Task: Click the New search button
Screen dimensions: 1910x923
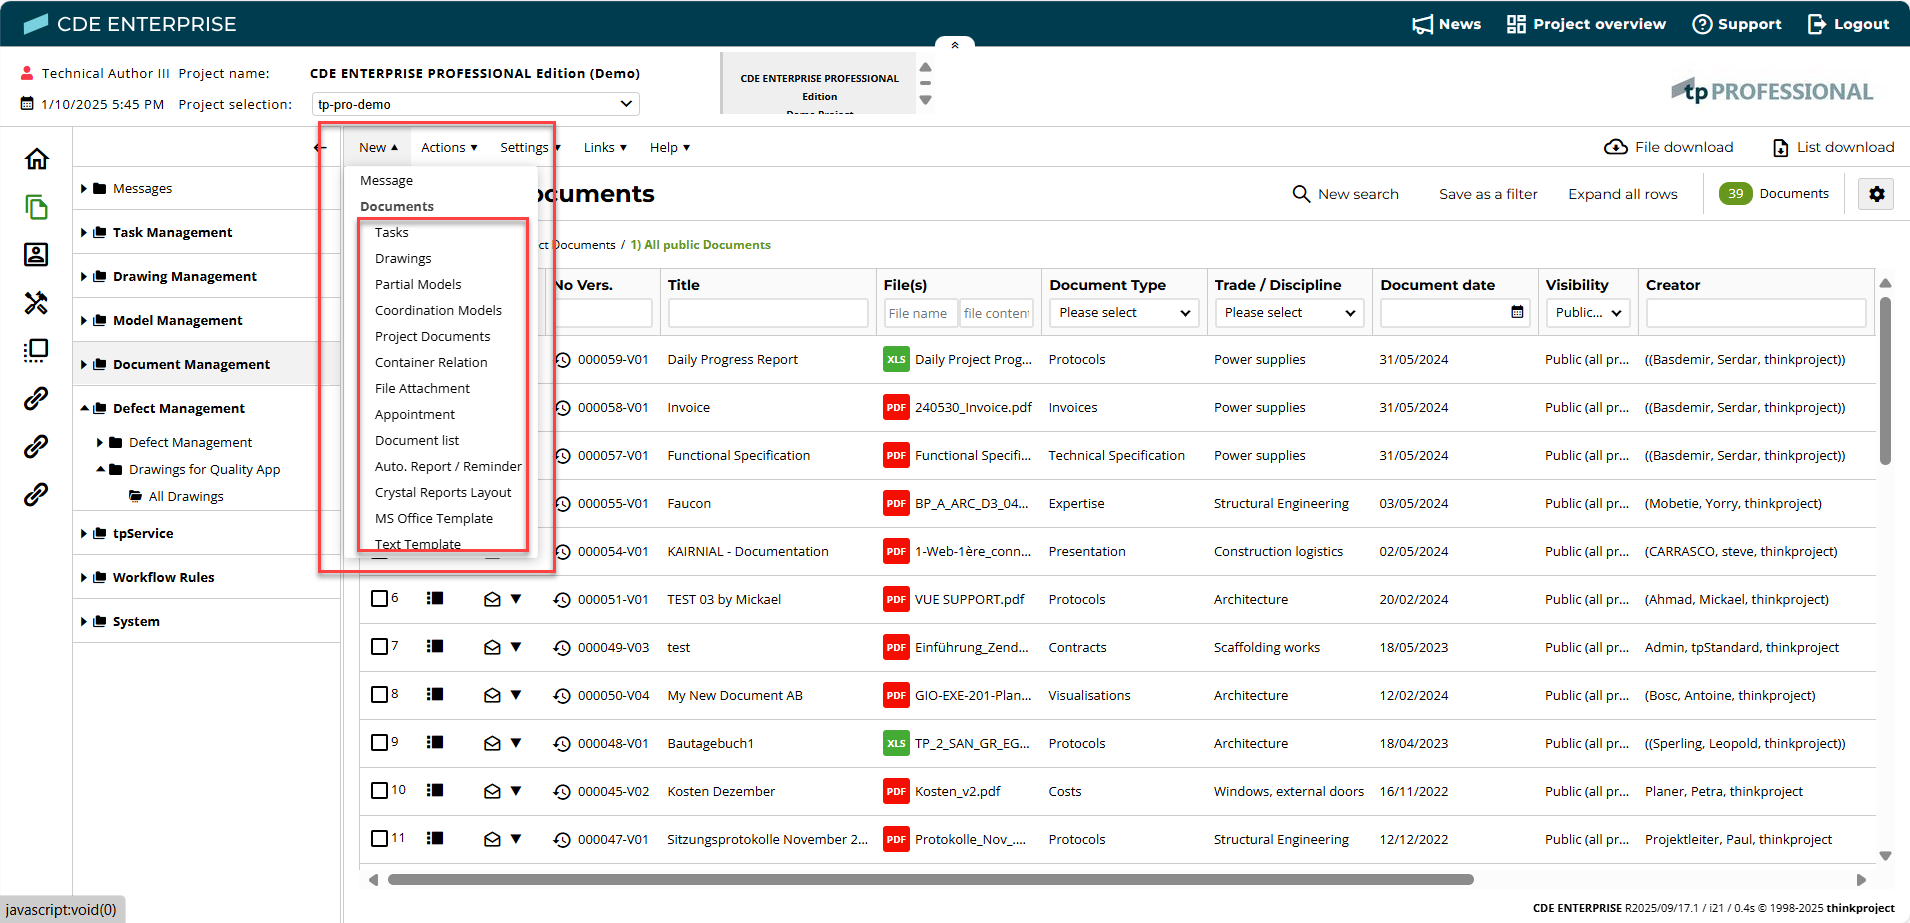Action: [1345, 194]
